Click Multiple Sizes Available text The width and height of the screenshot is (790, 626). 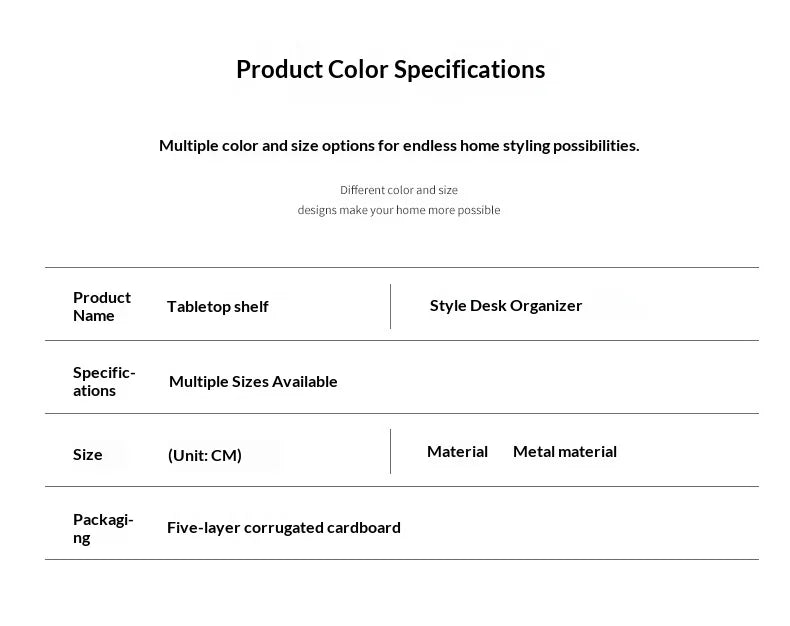[253, 382]
